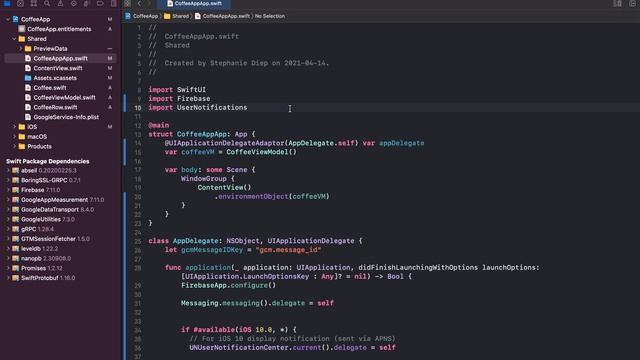Screen dimensions: 640x360
Task: Click 'class AppDelegate' declaration text
Action: coord(183,241)
